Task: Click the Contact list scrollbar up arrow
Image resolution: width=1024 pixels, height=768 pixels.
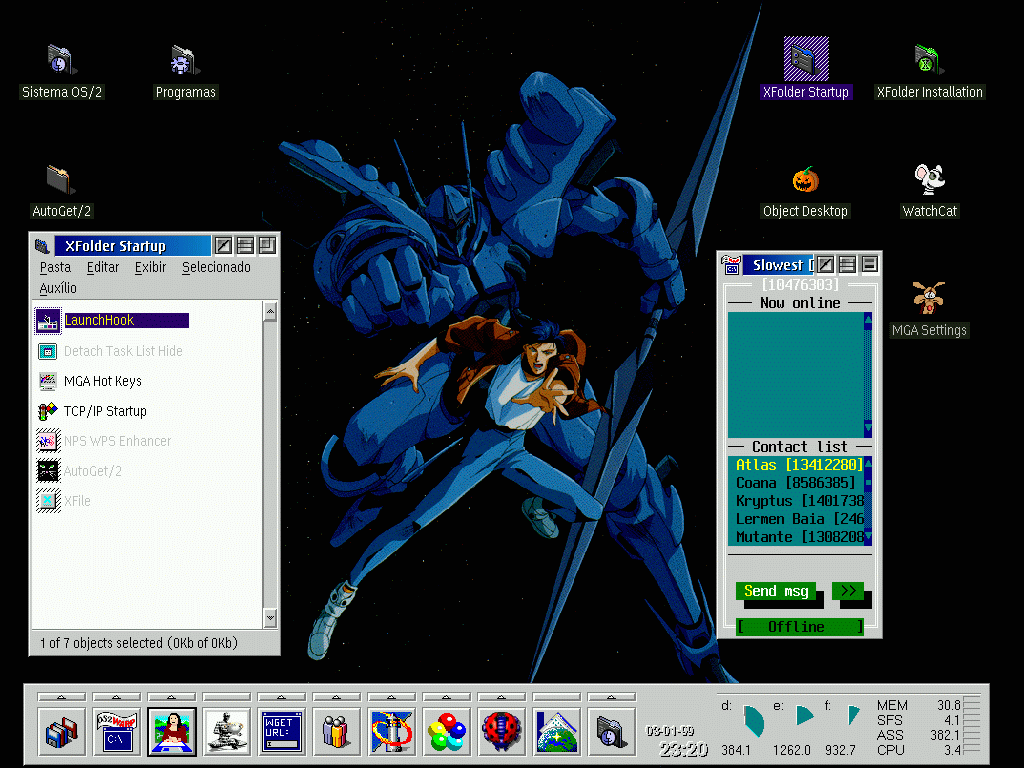Action: tap(868, 464)
